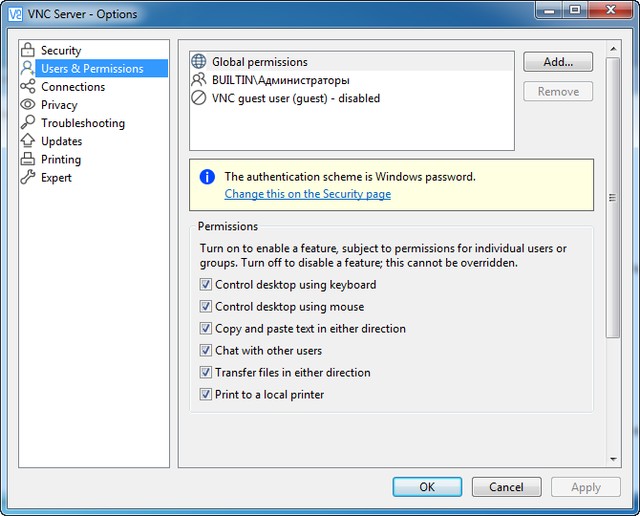This screenshot has width=640, height=516.
Task: Open the Printing page
Action: [61, 159]
